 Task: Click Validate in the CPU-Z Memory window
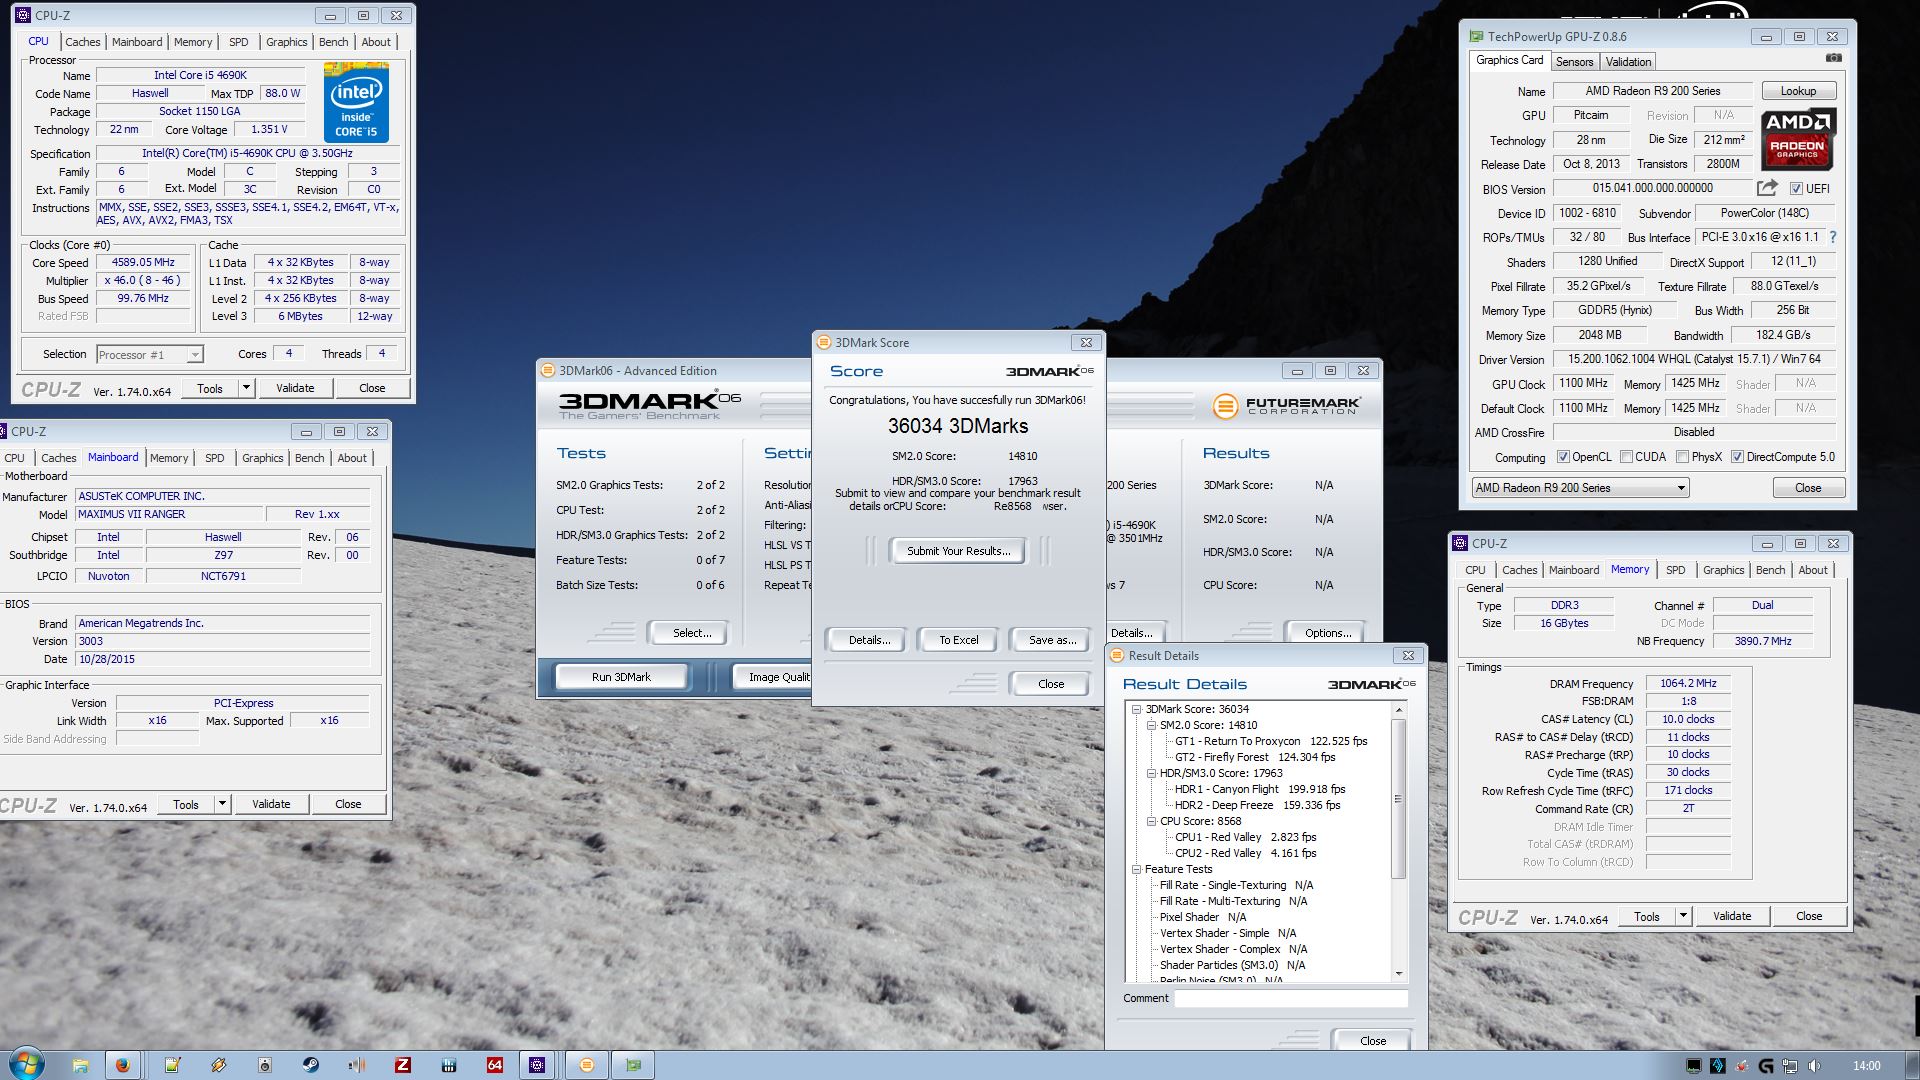pyautogui.click(x=1732, y=916)
